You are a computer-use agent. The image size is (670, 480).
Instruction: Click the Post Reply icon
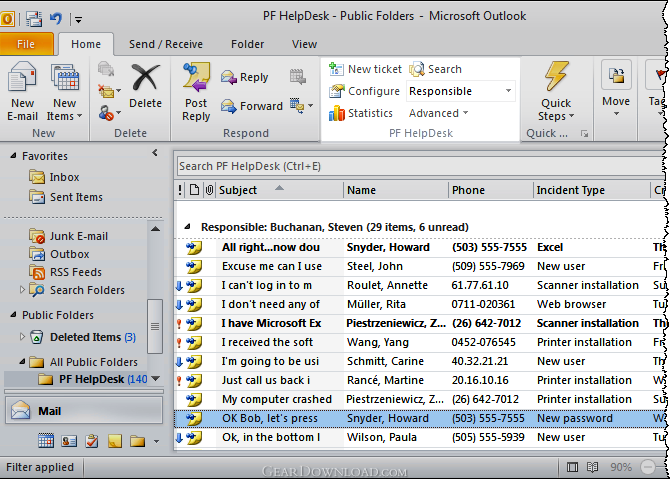[x=196, y=77]
